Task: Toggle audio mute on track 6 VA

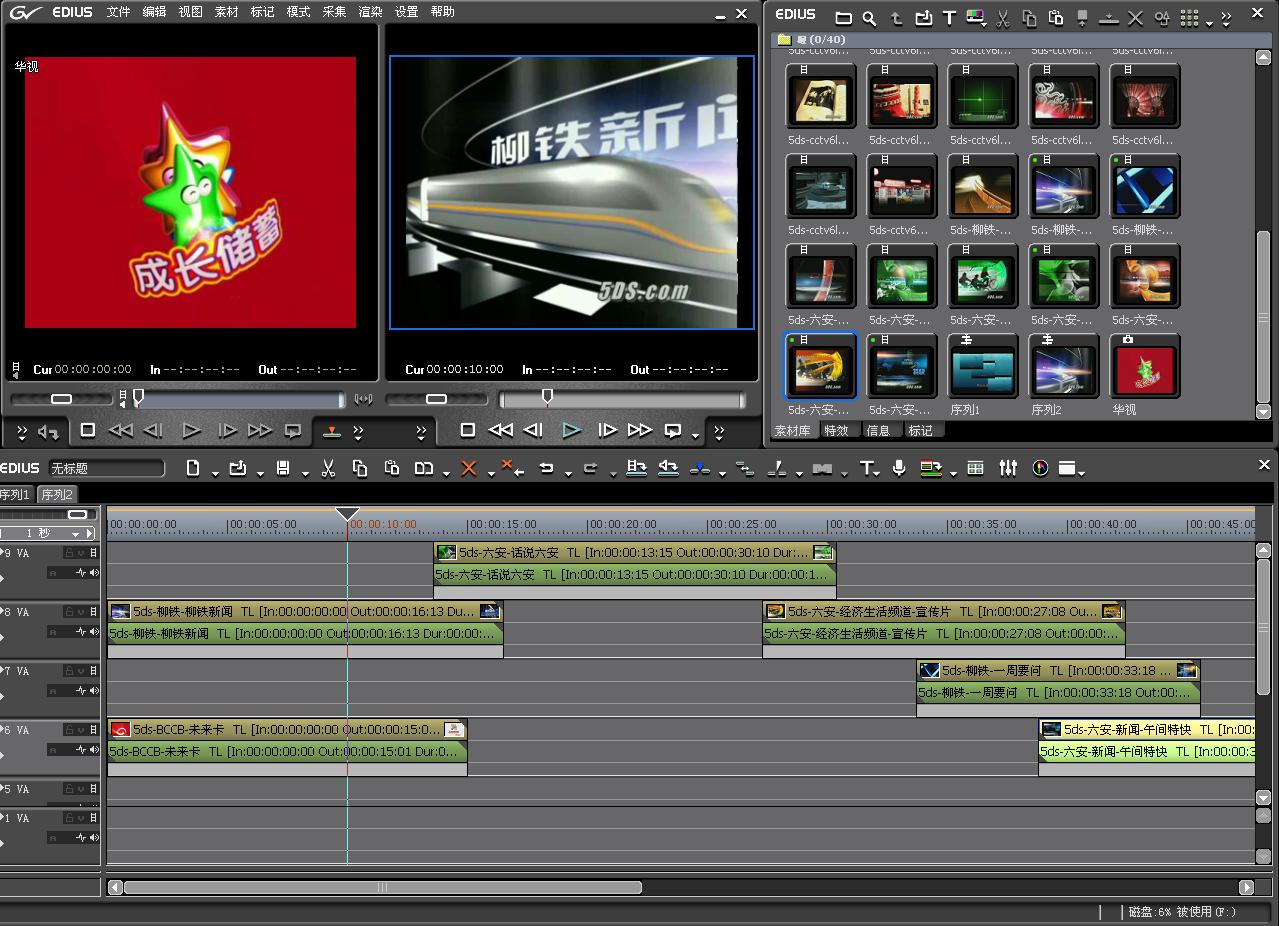Action: click(94, 750)
